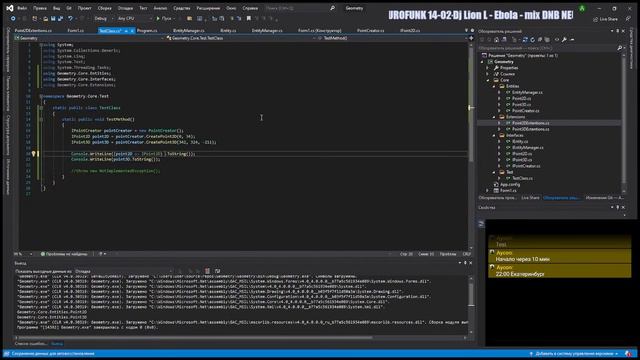Click the pin icon of Solution Explorer panel
The height and width of the screenshot is (360, 640).
(x=618, y=31)
